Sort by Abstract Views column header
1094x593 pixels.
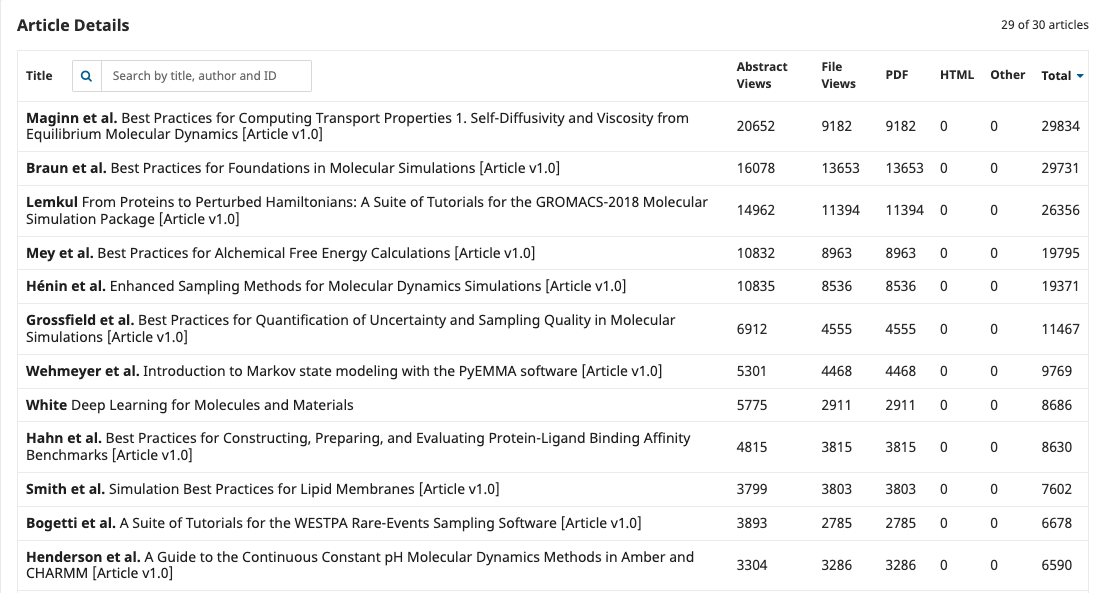(761, 75)
